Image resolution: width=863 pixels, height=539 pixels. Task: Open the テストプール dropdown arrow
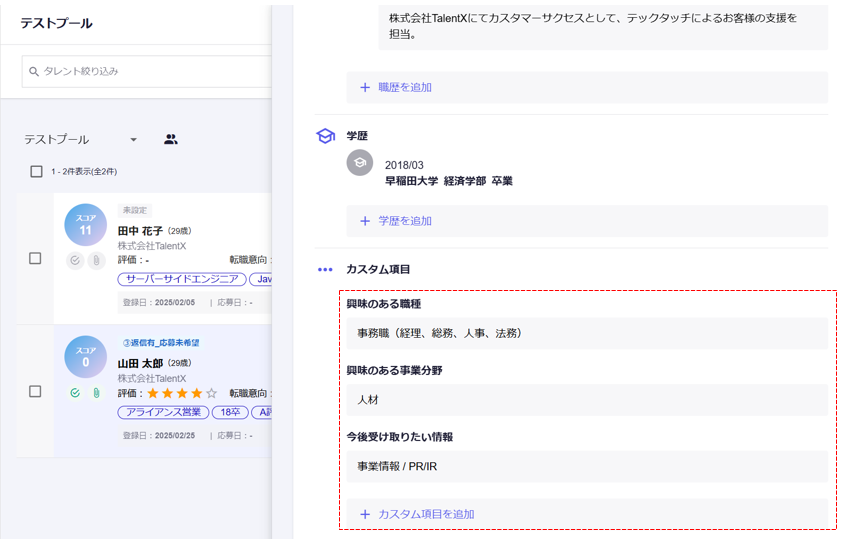pos(134,140)
